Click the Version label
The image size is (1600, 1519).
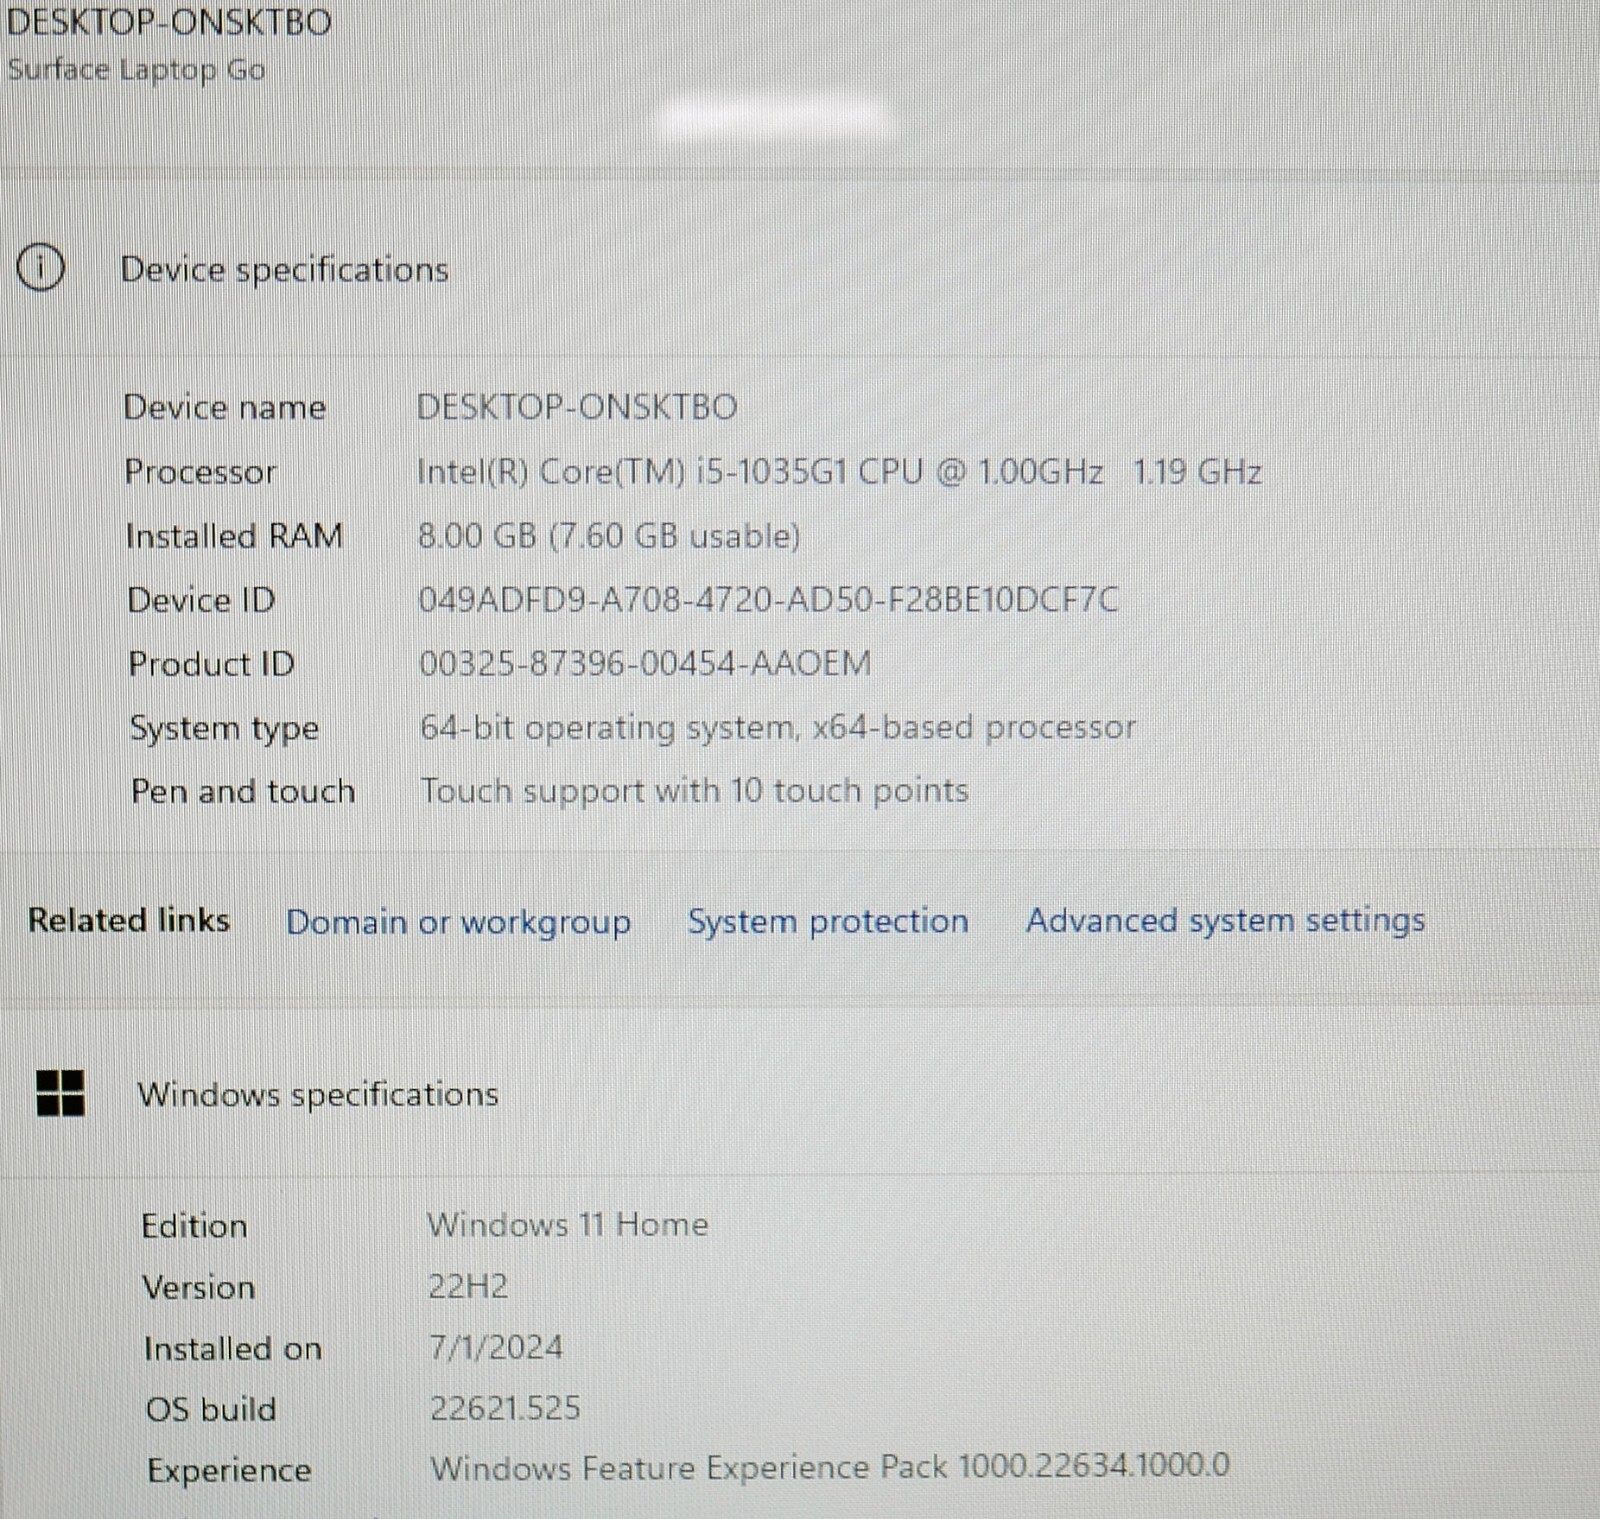coord(198,1288)
